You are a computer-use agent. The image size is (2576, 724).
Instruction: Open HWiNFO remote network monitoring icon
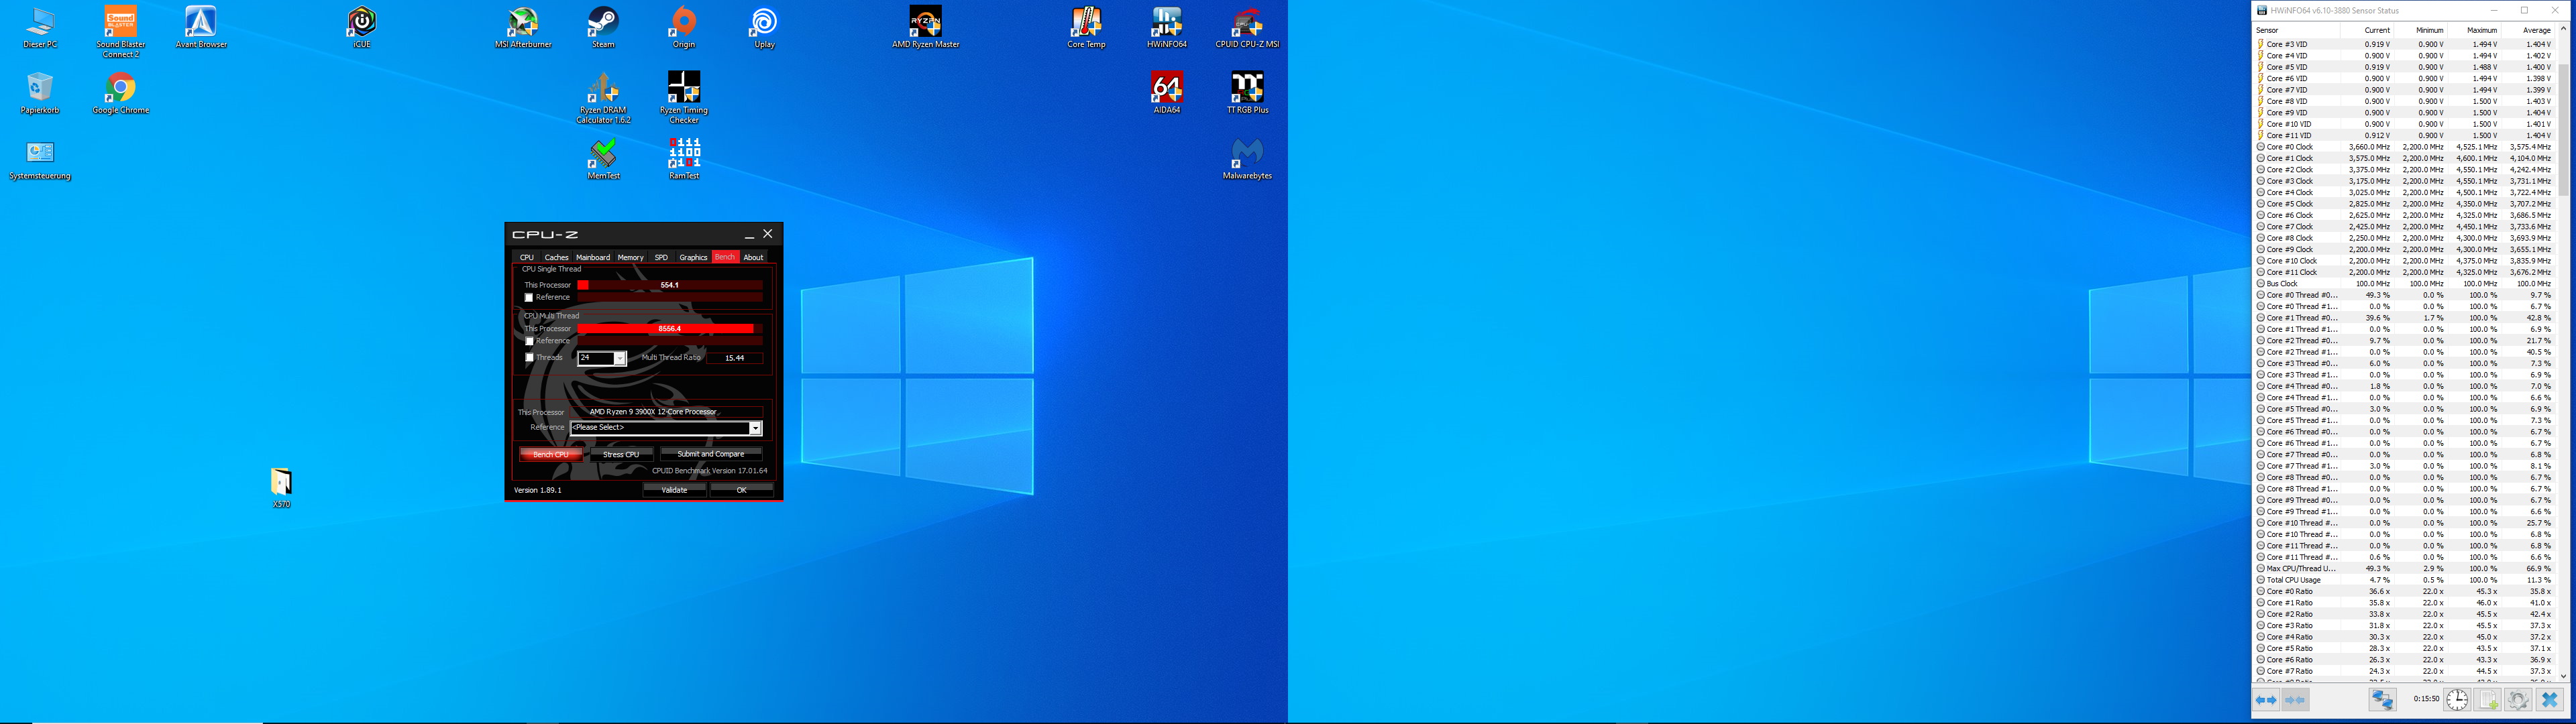[x=2383, y=700]
